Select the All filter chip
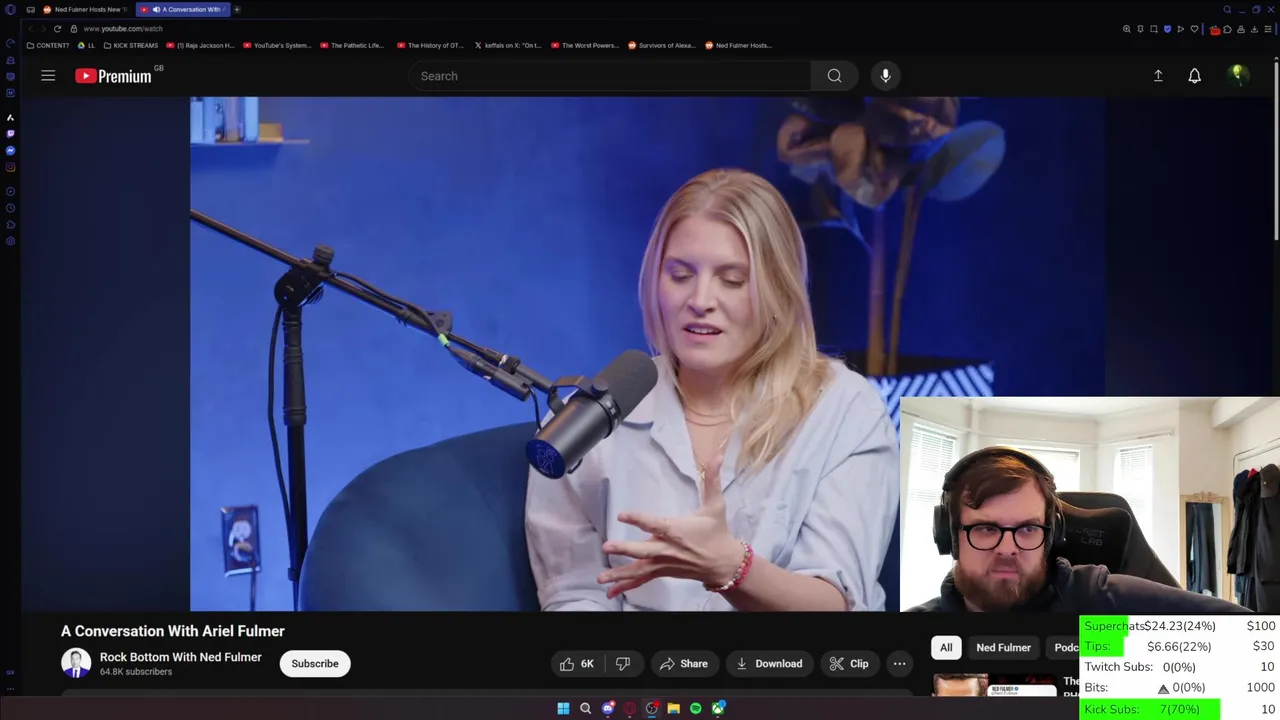Viewport: 1280px width, 720px height. click(946, 648)
